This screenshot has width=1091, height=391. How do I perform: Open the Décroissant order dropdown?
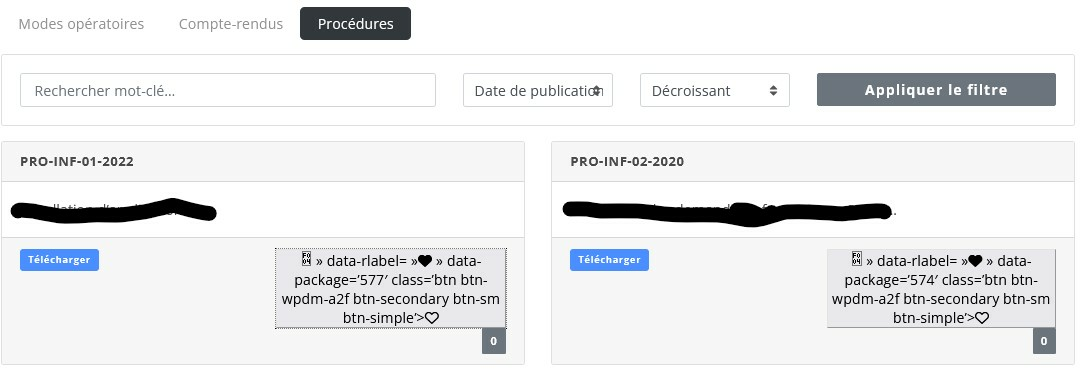(715, 90)
